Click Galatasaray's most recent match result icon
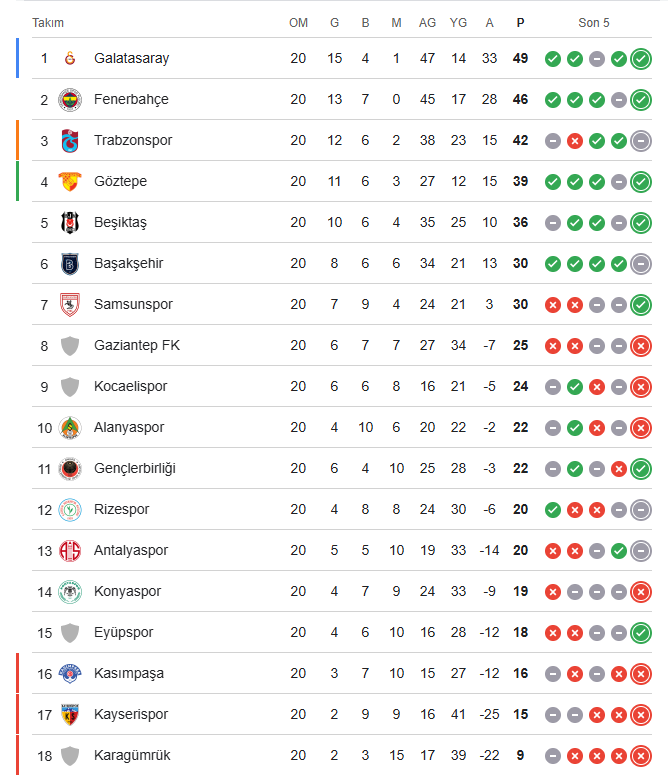Screen dimensions: 672x782 (x=641, y=59)
